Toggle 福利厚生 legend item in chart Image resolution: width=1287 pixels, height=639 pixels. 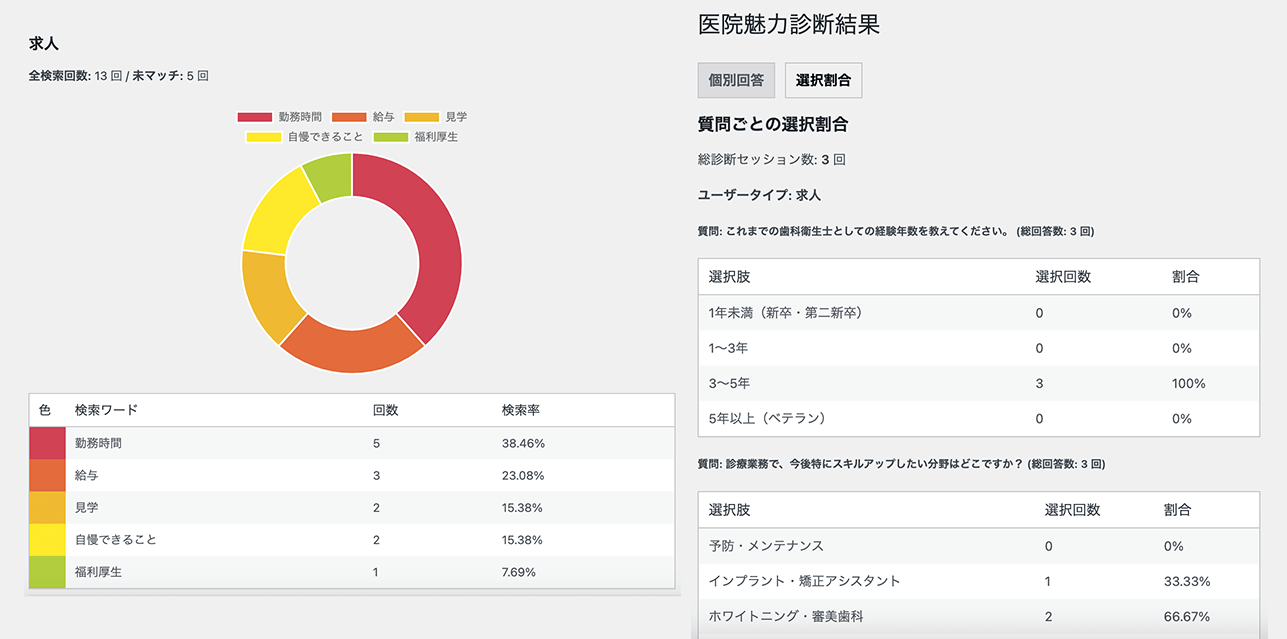point(415,137)
